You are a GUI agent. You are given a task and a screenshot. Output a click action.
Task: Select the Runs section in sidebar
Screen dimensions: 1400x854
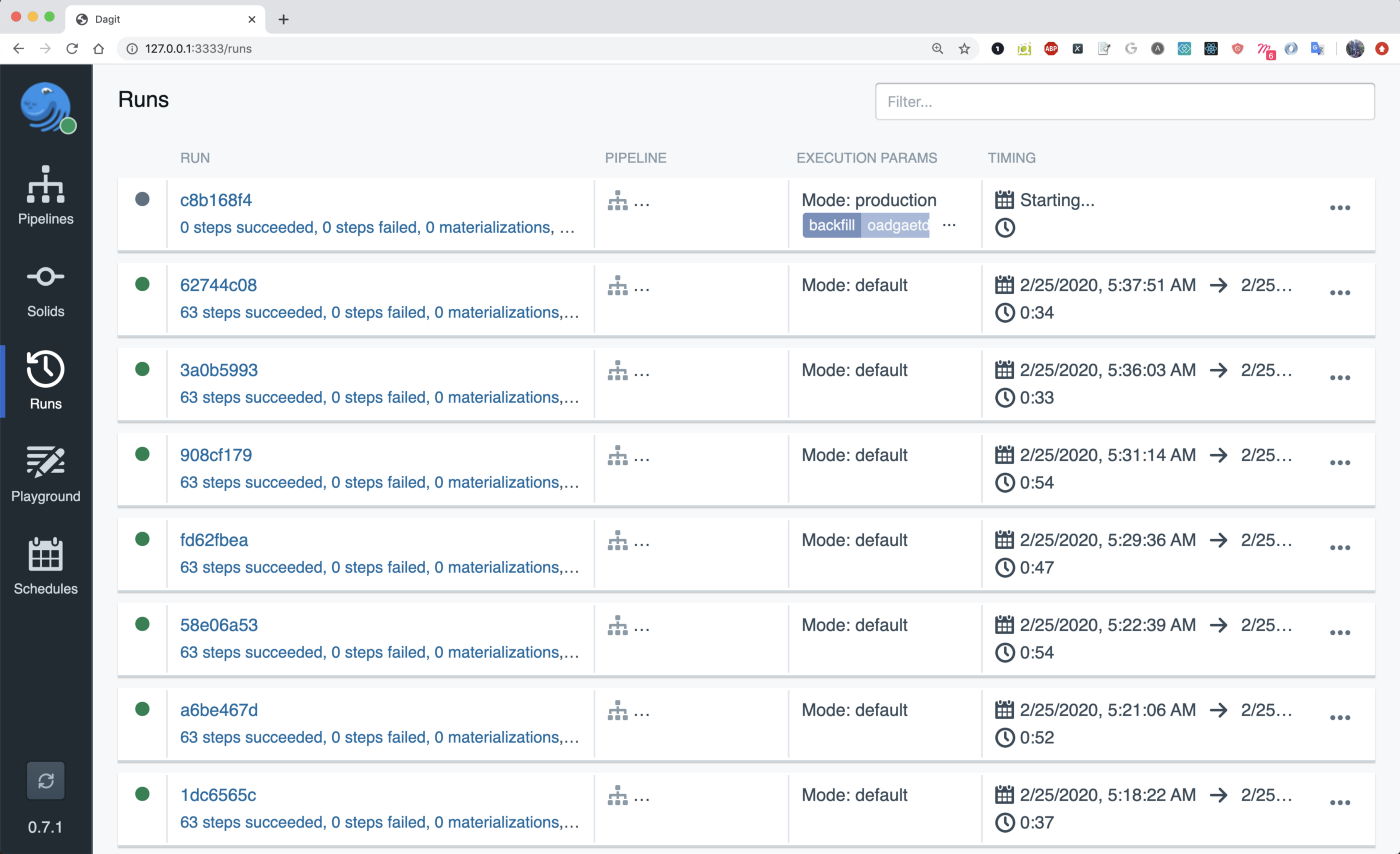(46, 381)
